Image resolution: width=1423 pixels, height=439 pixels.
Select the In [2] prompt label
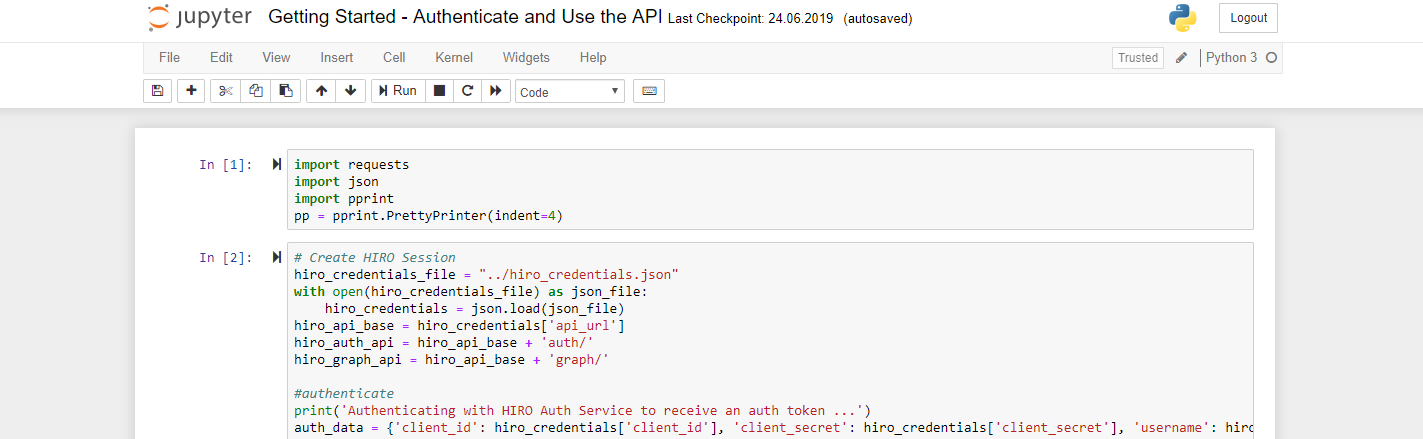pyautogui.click(x=226, y=257)
